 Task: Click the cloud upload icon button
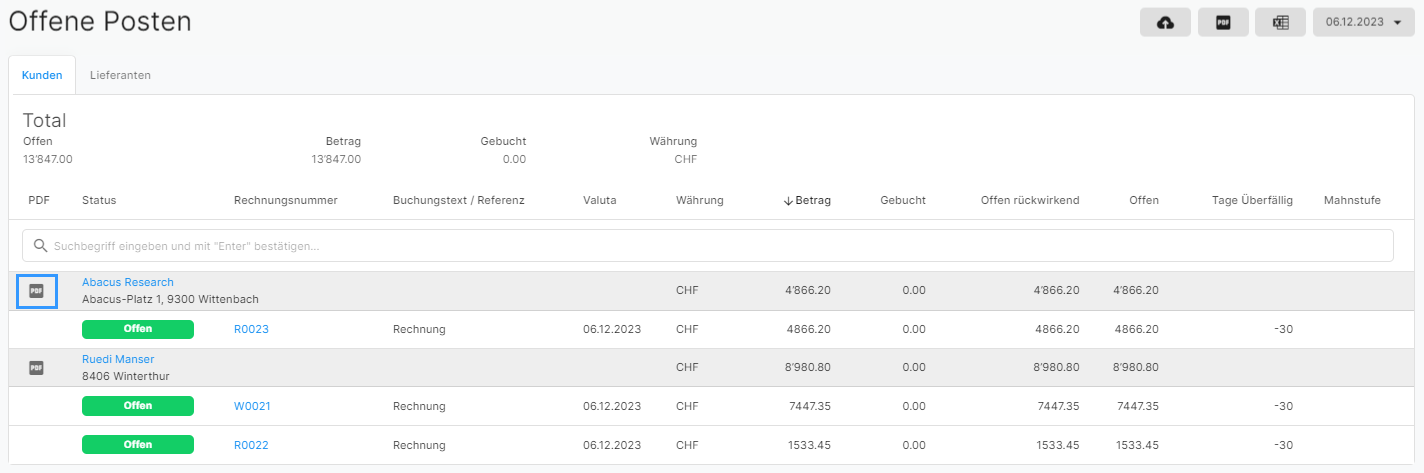click(x=1165, y=22)
